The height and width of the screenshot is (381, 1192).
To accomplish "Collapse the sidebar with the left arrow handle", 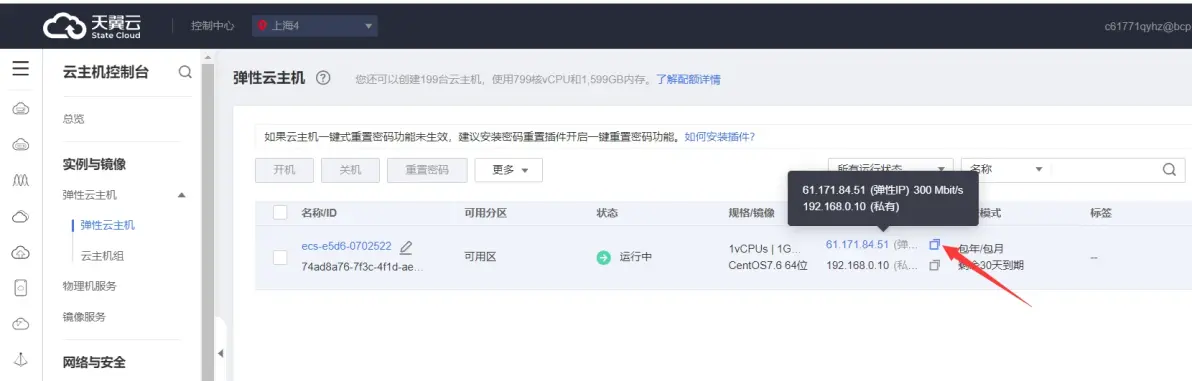I will point(220,353).
